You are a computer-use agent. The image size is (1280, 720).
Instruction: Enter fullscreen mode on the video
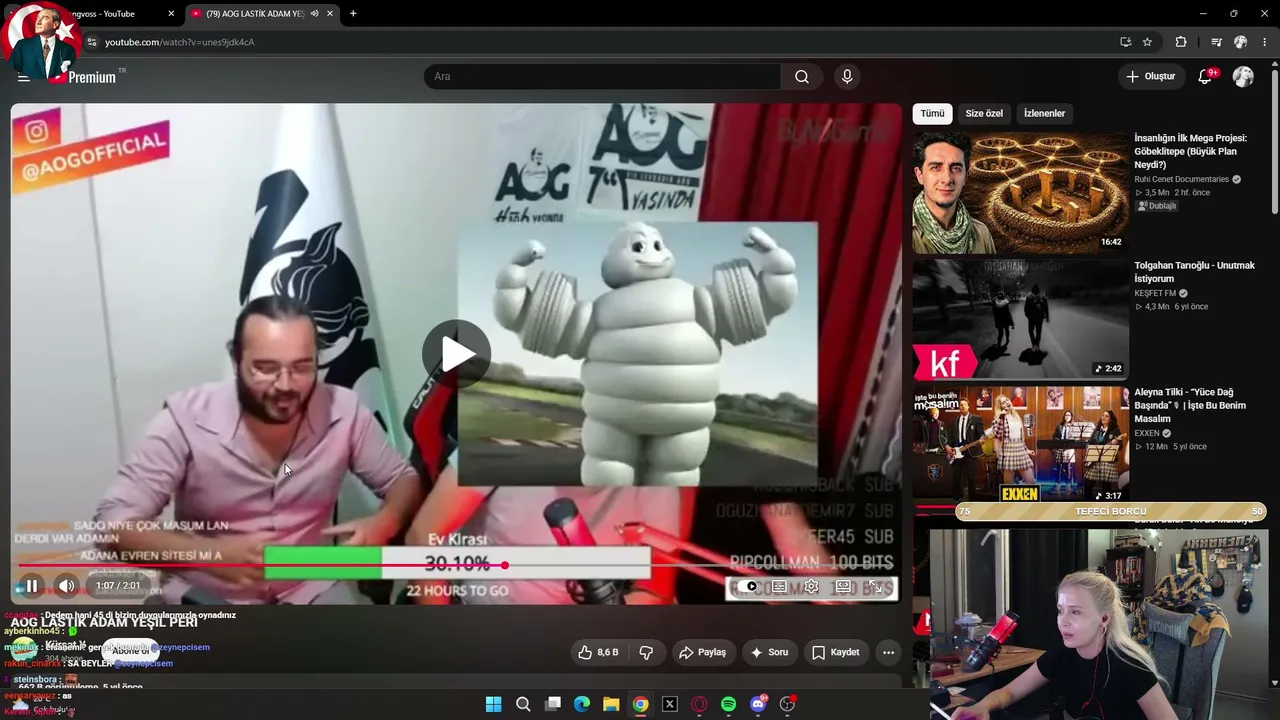coord(875,587)
